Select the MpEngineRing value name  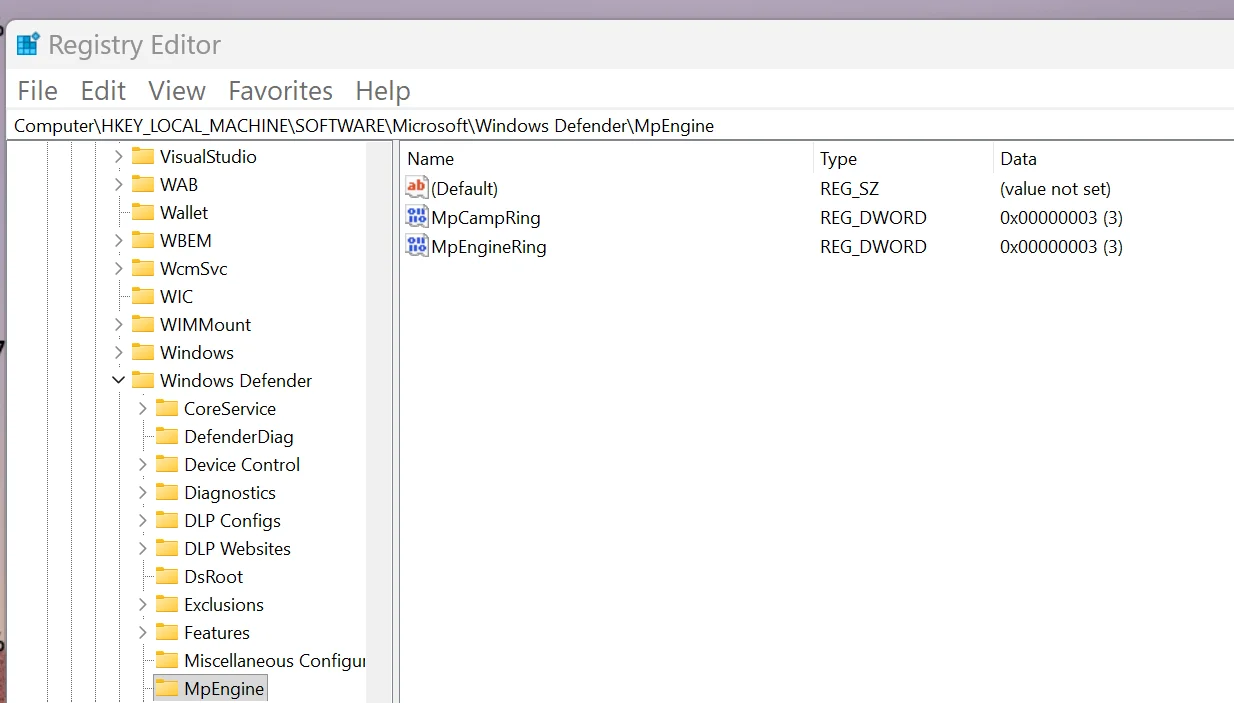coord(489,246)
